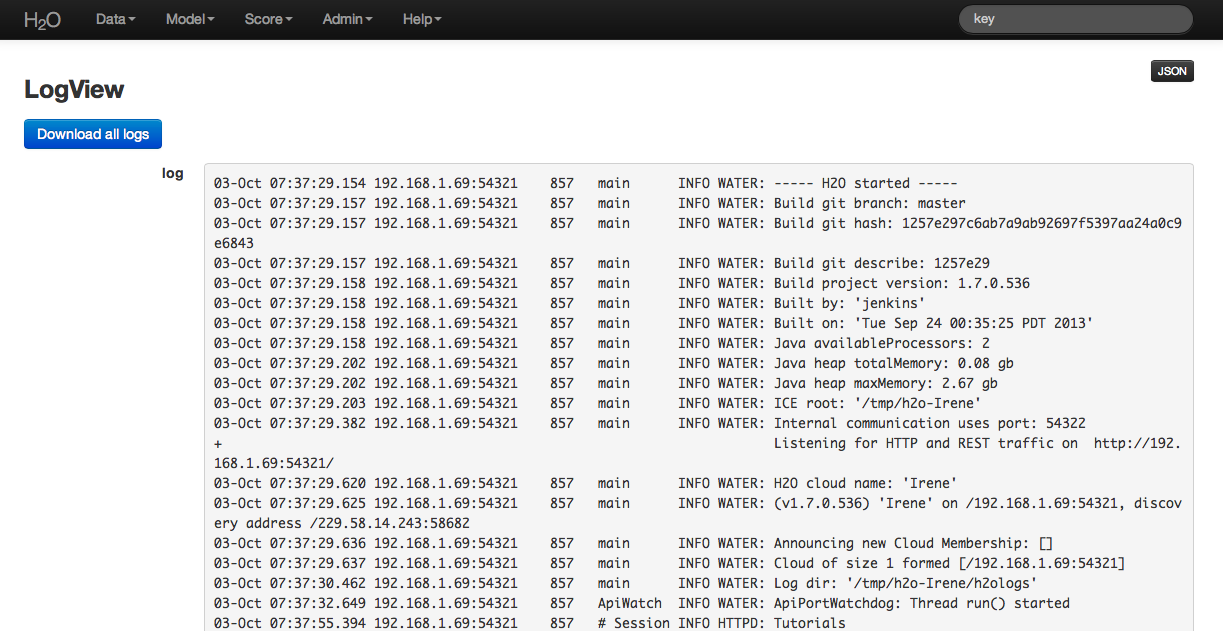The image size is (1223, 631).
Task: Click the key search field
Action: [1075, 18]
